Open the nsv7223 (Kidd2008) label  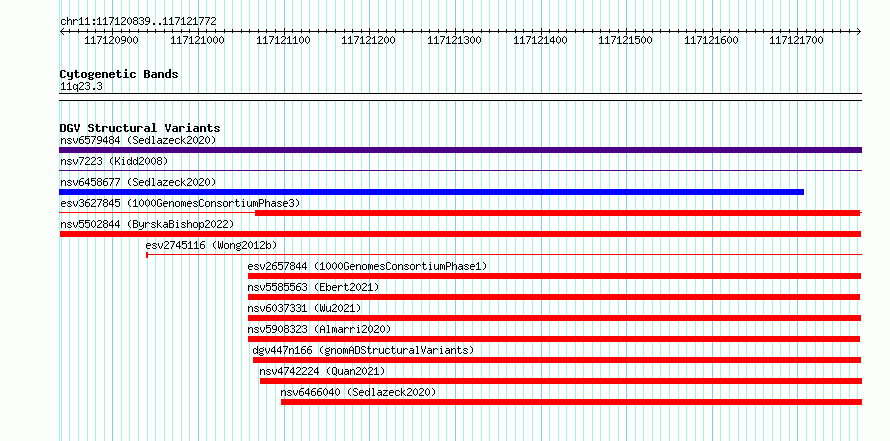[x=114, y=162]
